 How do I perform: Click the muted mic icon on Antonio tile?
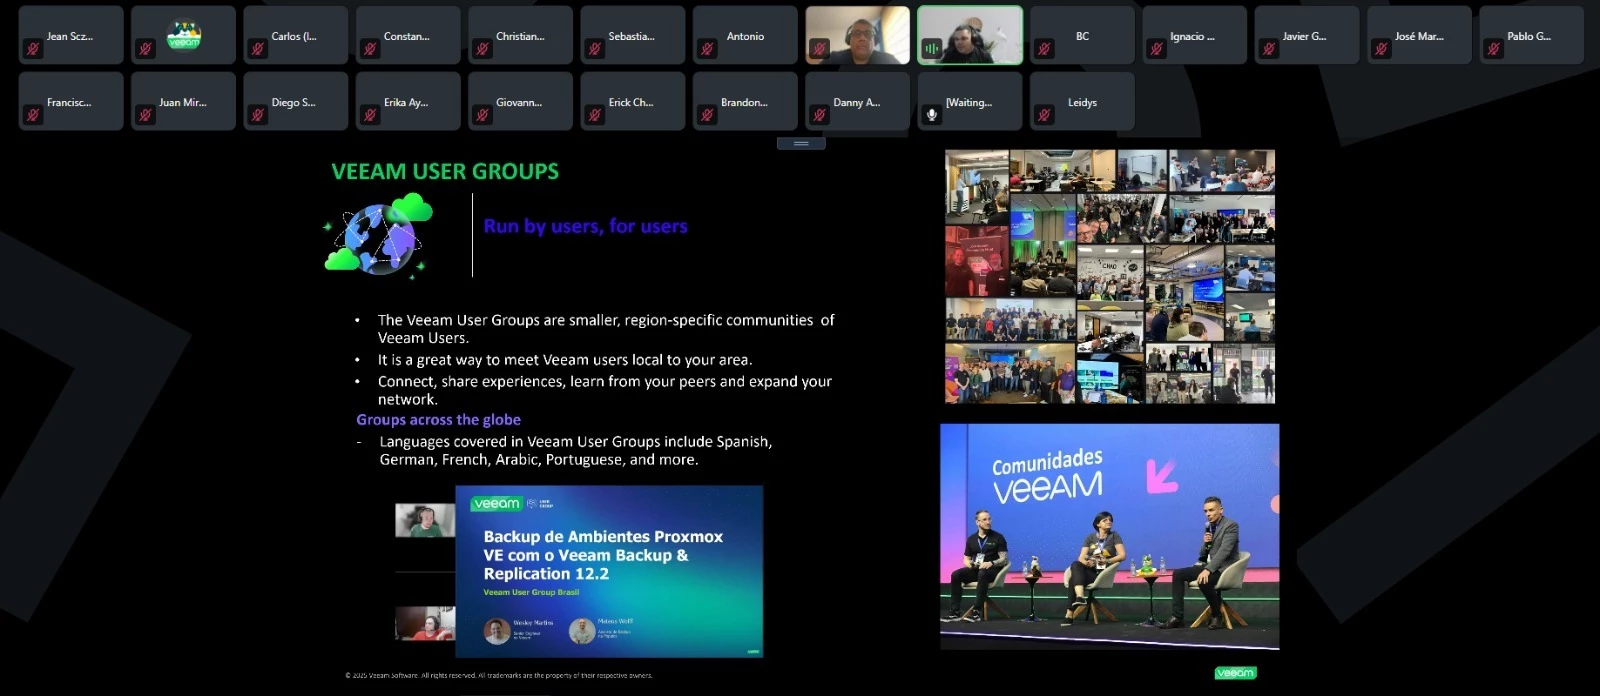pos(707,49)
